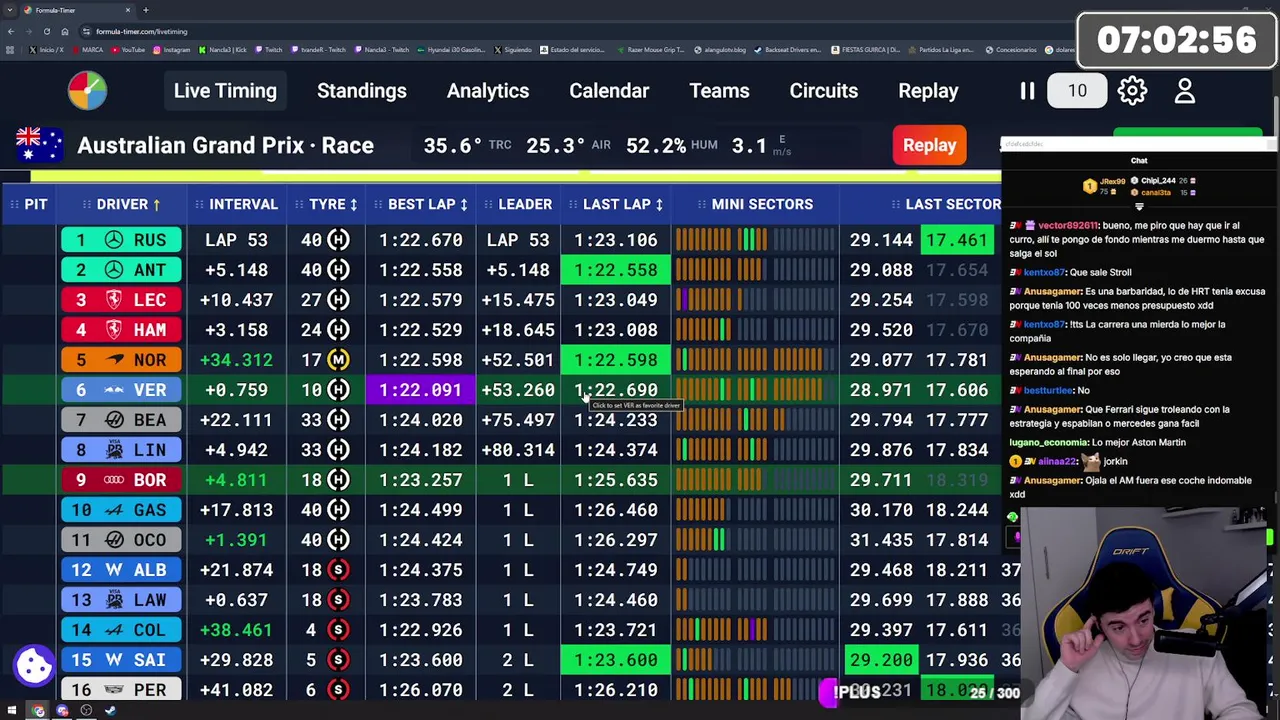Open a new browser tab
Screen dimensions: 1280x720
coord(146,10)
